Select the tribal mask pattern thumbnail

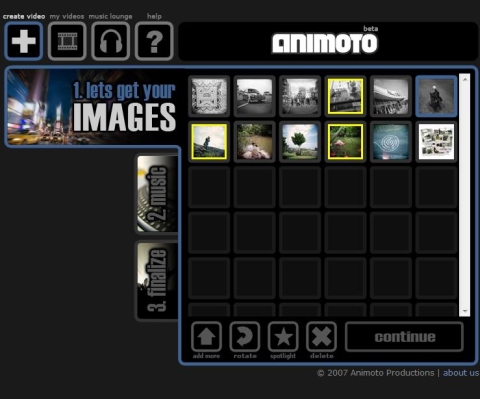[209, 96]
